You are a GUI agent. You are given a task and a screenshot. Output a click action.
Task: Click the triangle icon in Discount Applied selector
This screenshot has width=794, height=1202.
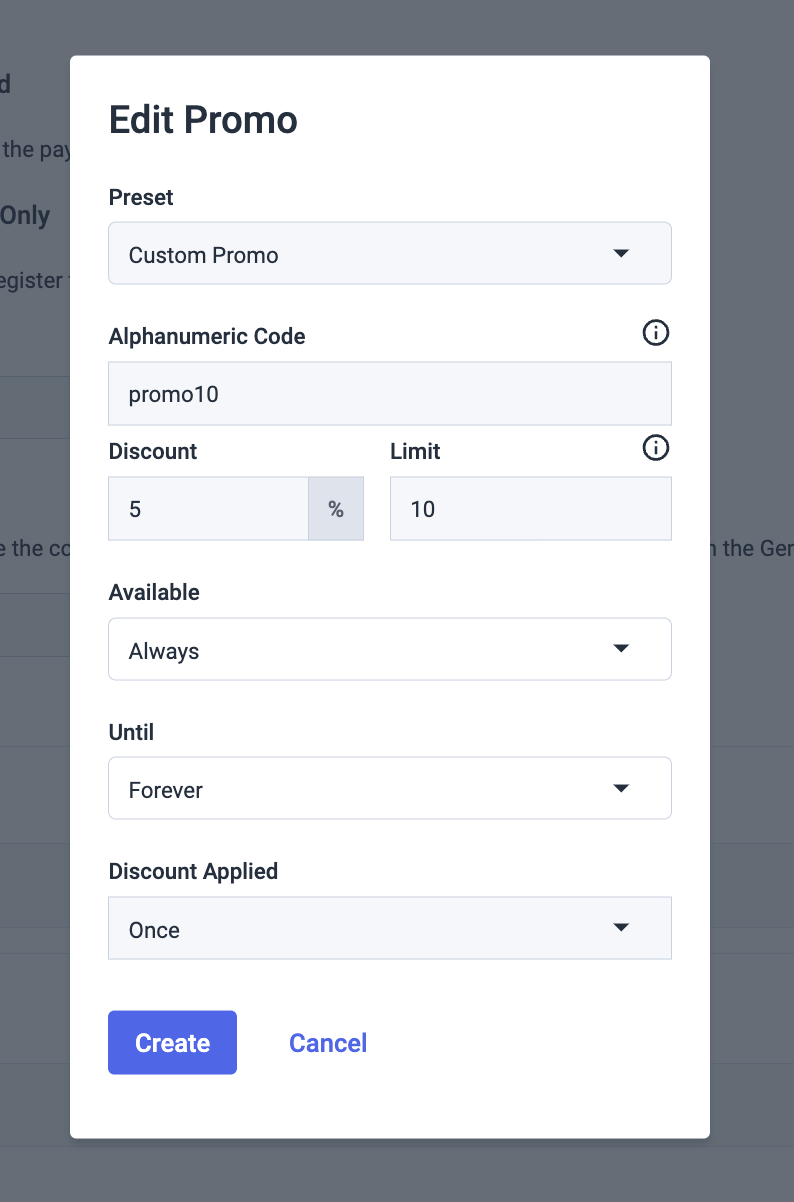621,928
